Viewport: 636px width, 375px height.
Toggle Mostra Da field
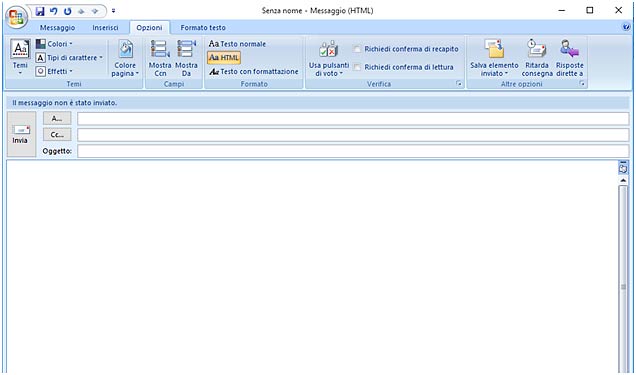pos(186,58)
